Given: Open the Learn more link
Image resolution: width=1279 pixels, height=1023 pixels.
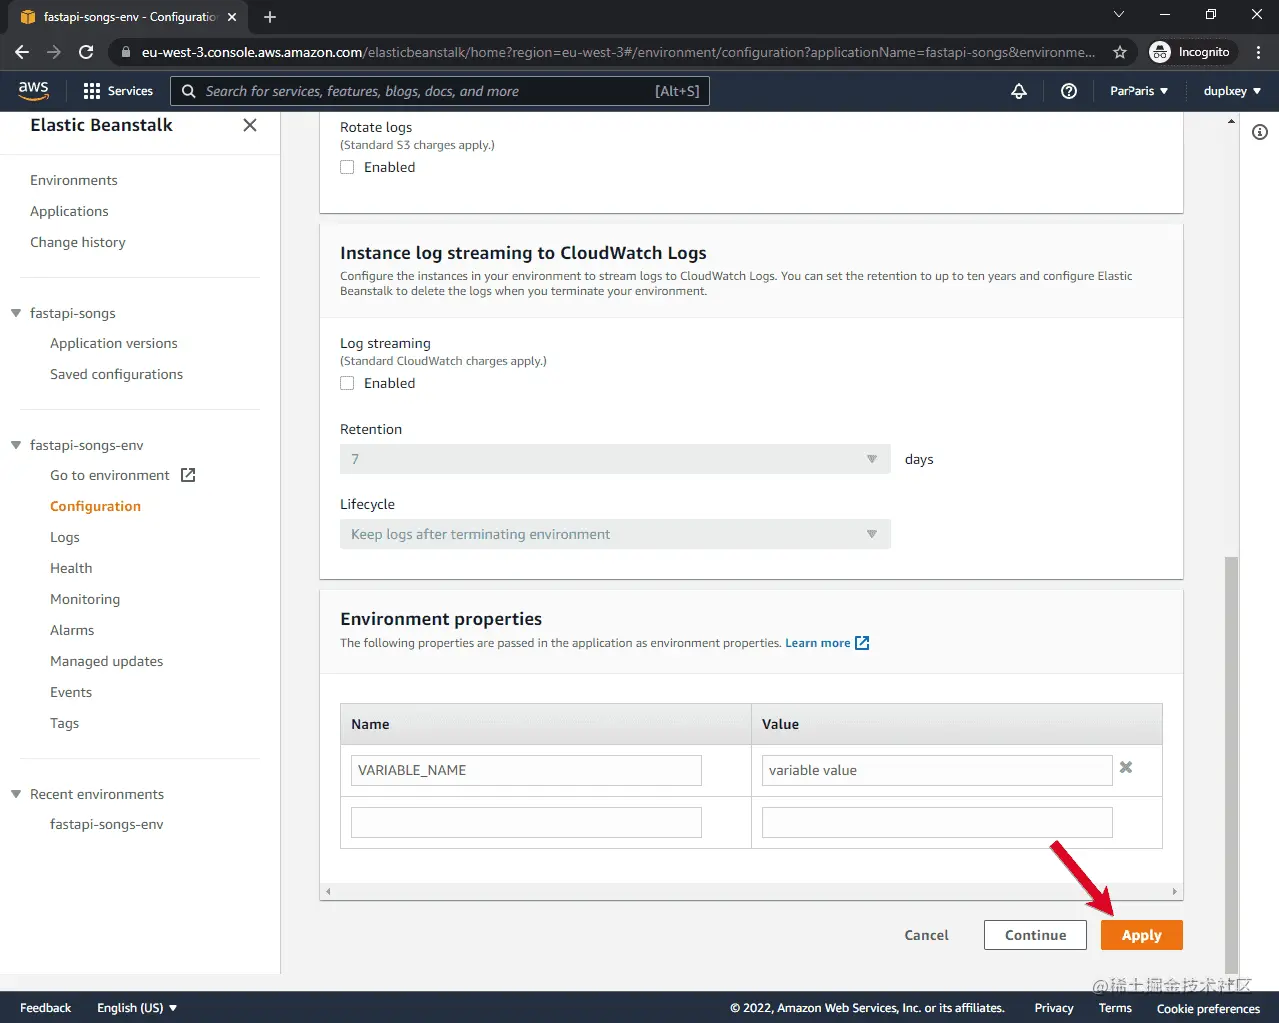Looking at the screenshot, I should click(818, 643).
